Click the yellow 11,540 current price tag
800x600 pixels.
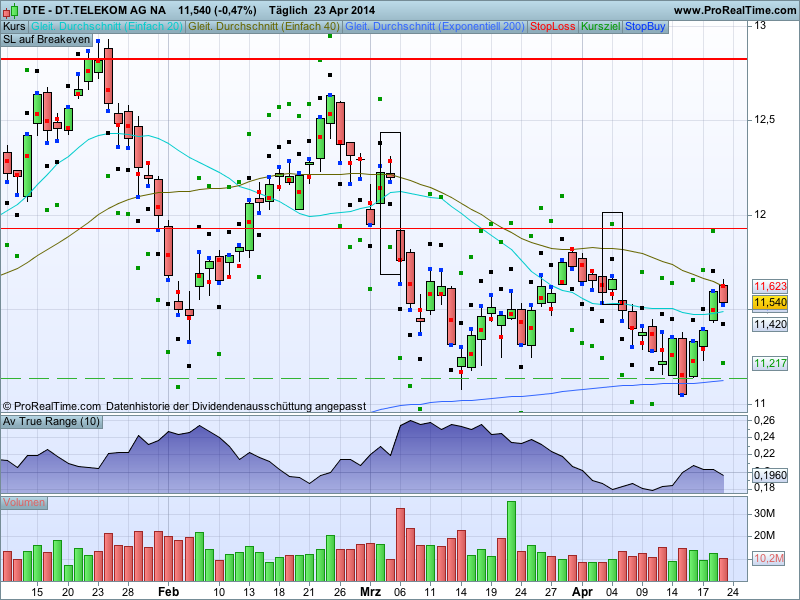pyautogui.click(x=770, y=303)
